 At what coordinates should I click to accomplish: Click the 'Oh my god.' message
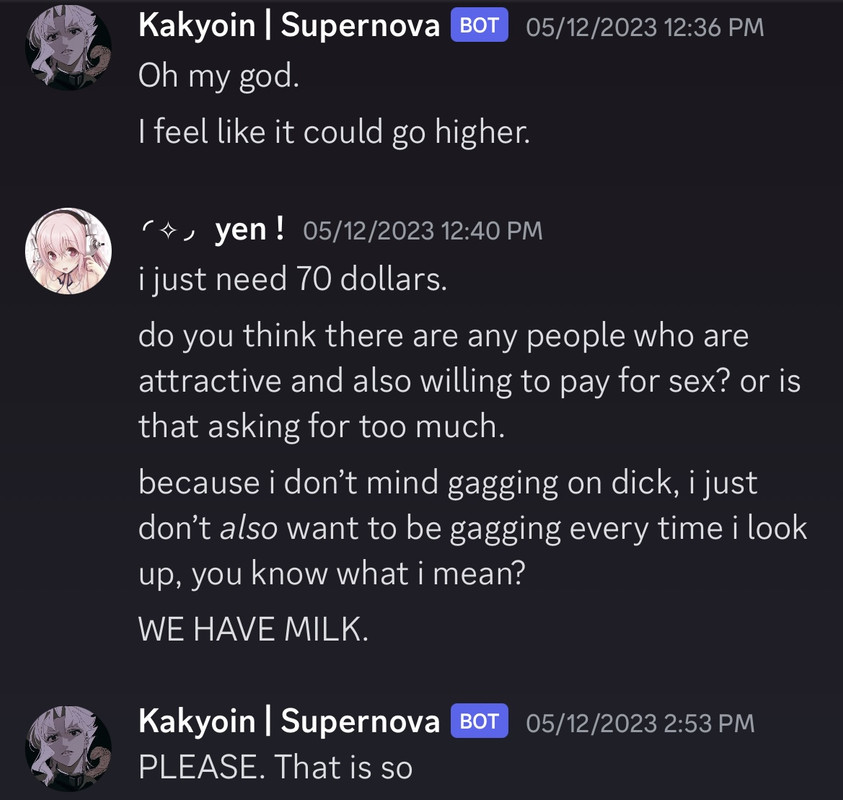pyautogui.click(x=219, y=76)
